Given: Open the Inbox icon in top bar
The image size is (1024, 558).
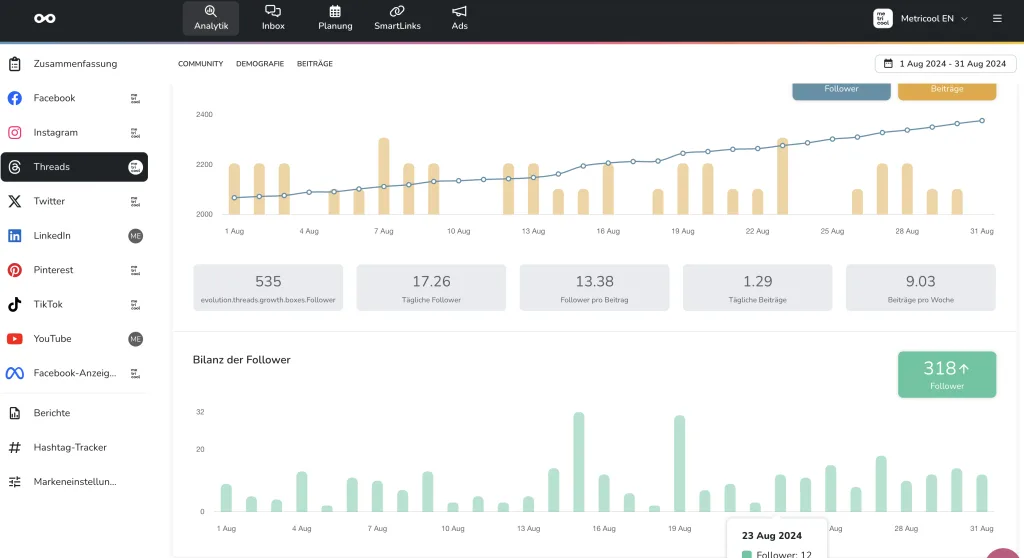Looking at the screenshot, I should (x=273, y=18).
